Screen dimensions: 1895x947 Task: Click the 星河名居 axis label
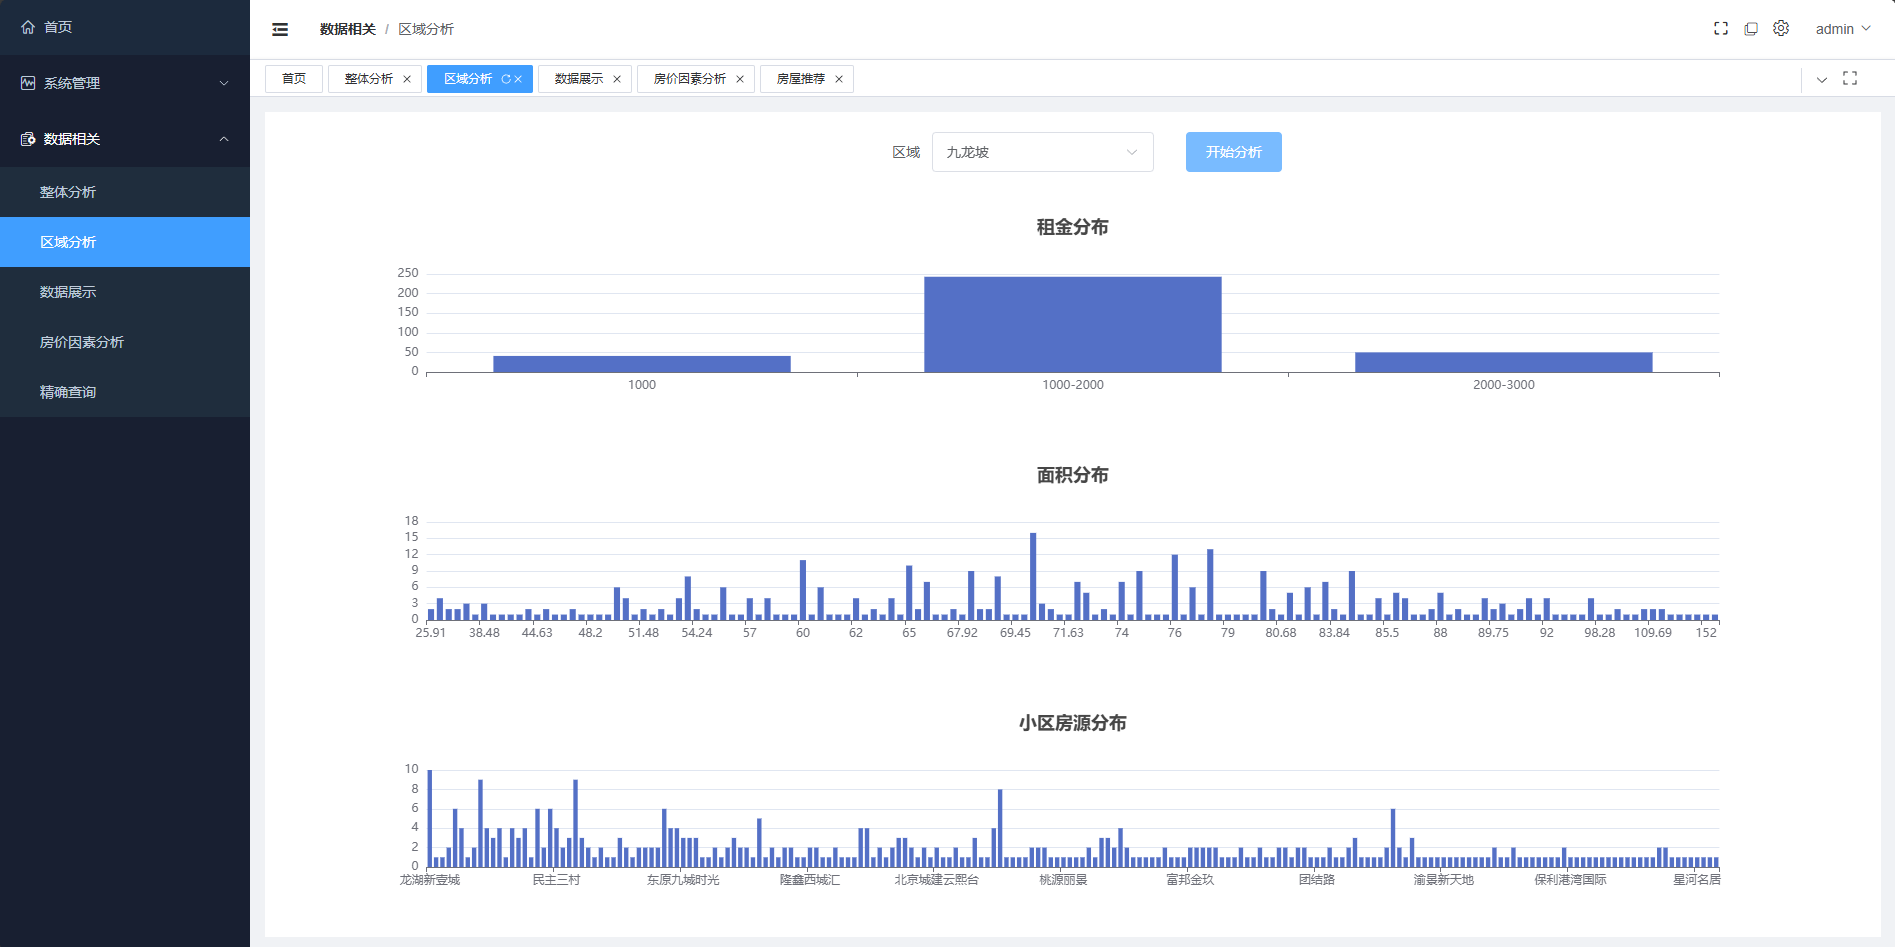[1697, 880]
